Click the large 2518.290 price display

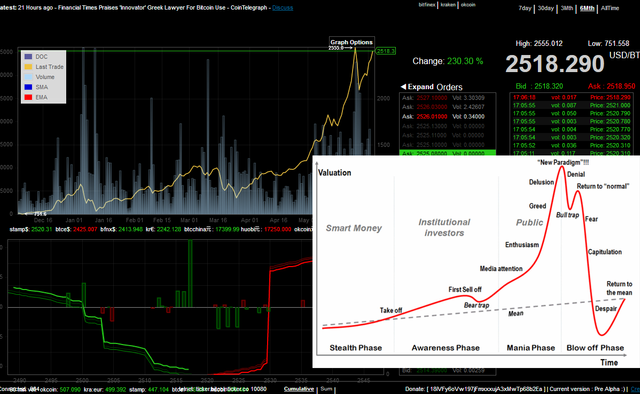click(x=555, y=64)
